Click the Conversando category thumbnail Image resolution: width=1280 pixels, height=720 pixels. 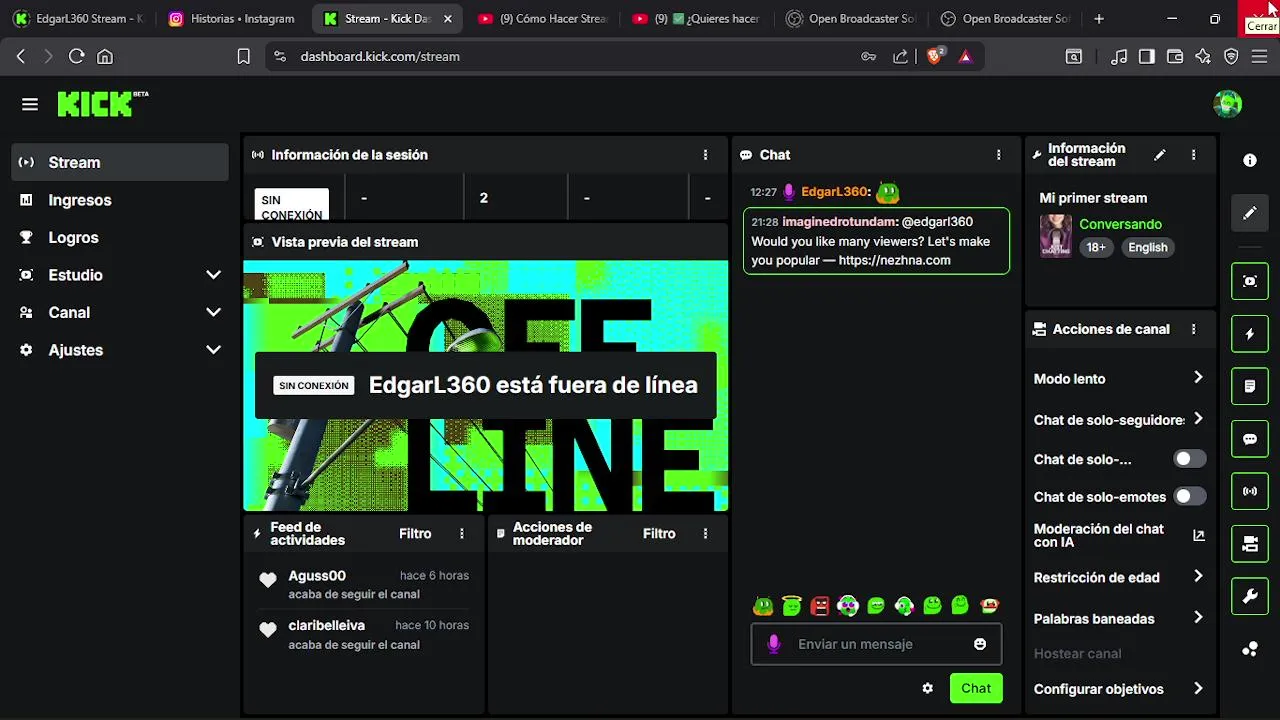click(x=1055, y=236)
